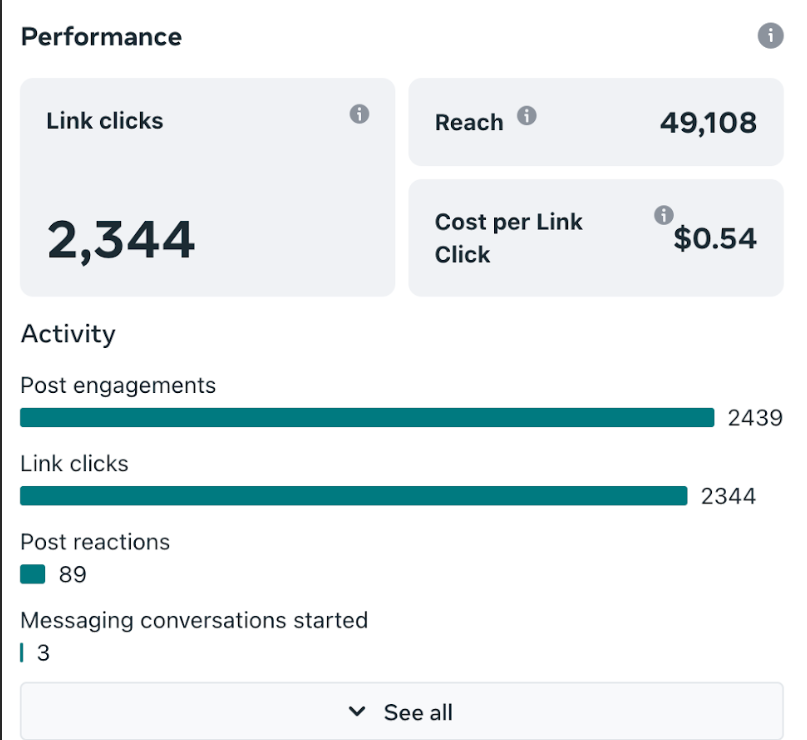Screen dimensions: 807x740
Task: Click the Performance section info icon
Action: [770, 36]
